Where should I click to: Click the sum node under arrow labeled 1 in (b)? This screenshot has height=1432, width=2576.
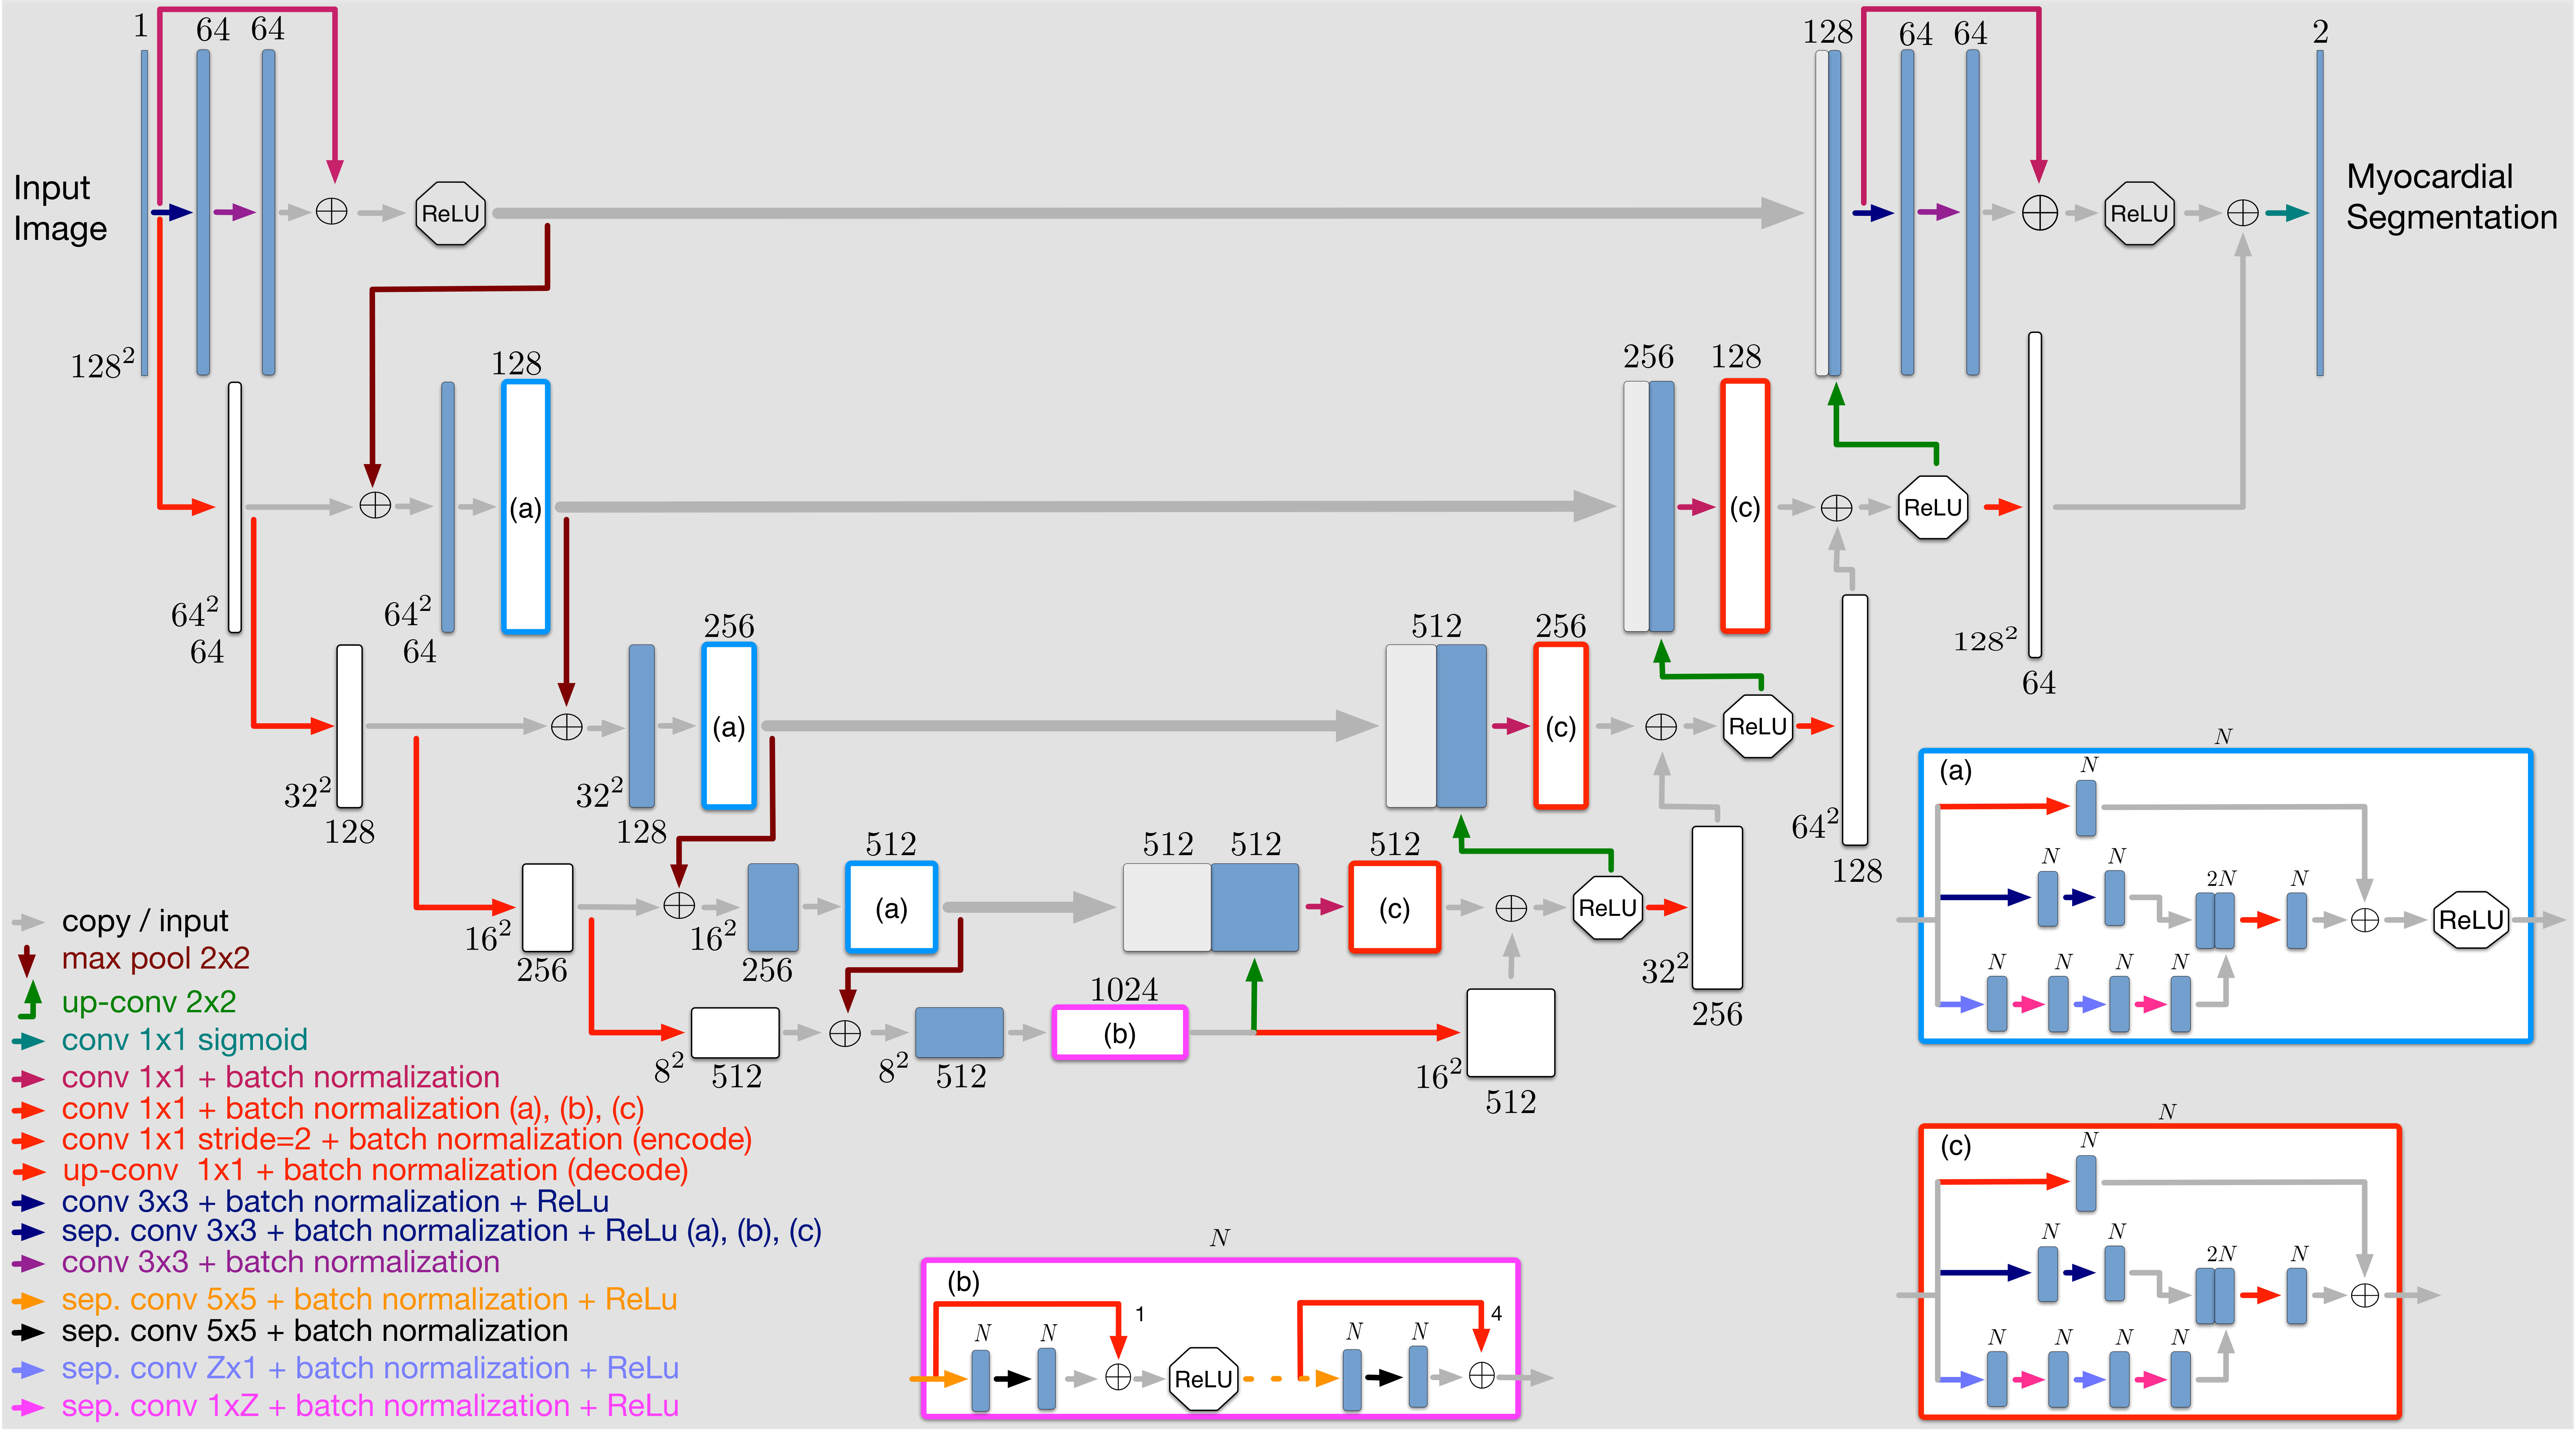click(x=1118, y=1377)
